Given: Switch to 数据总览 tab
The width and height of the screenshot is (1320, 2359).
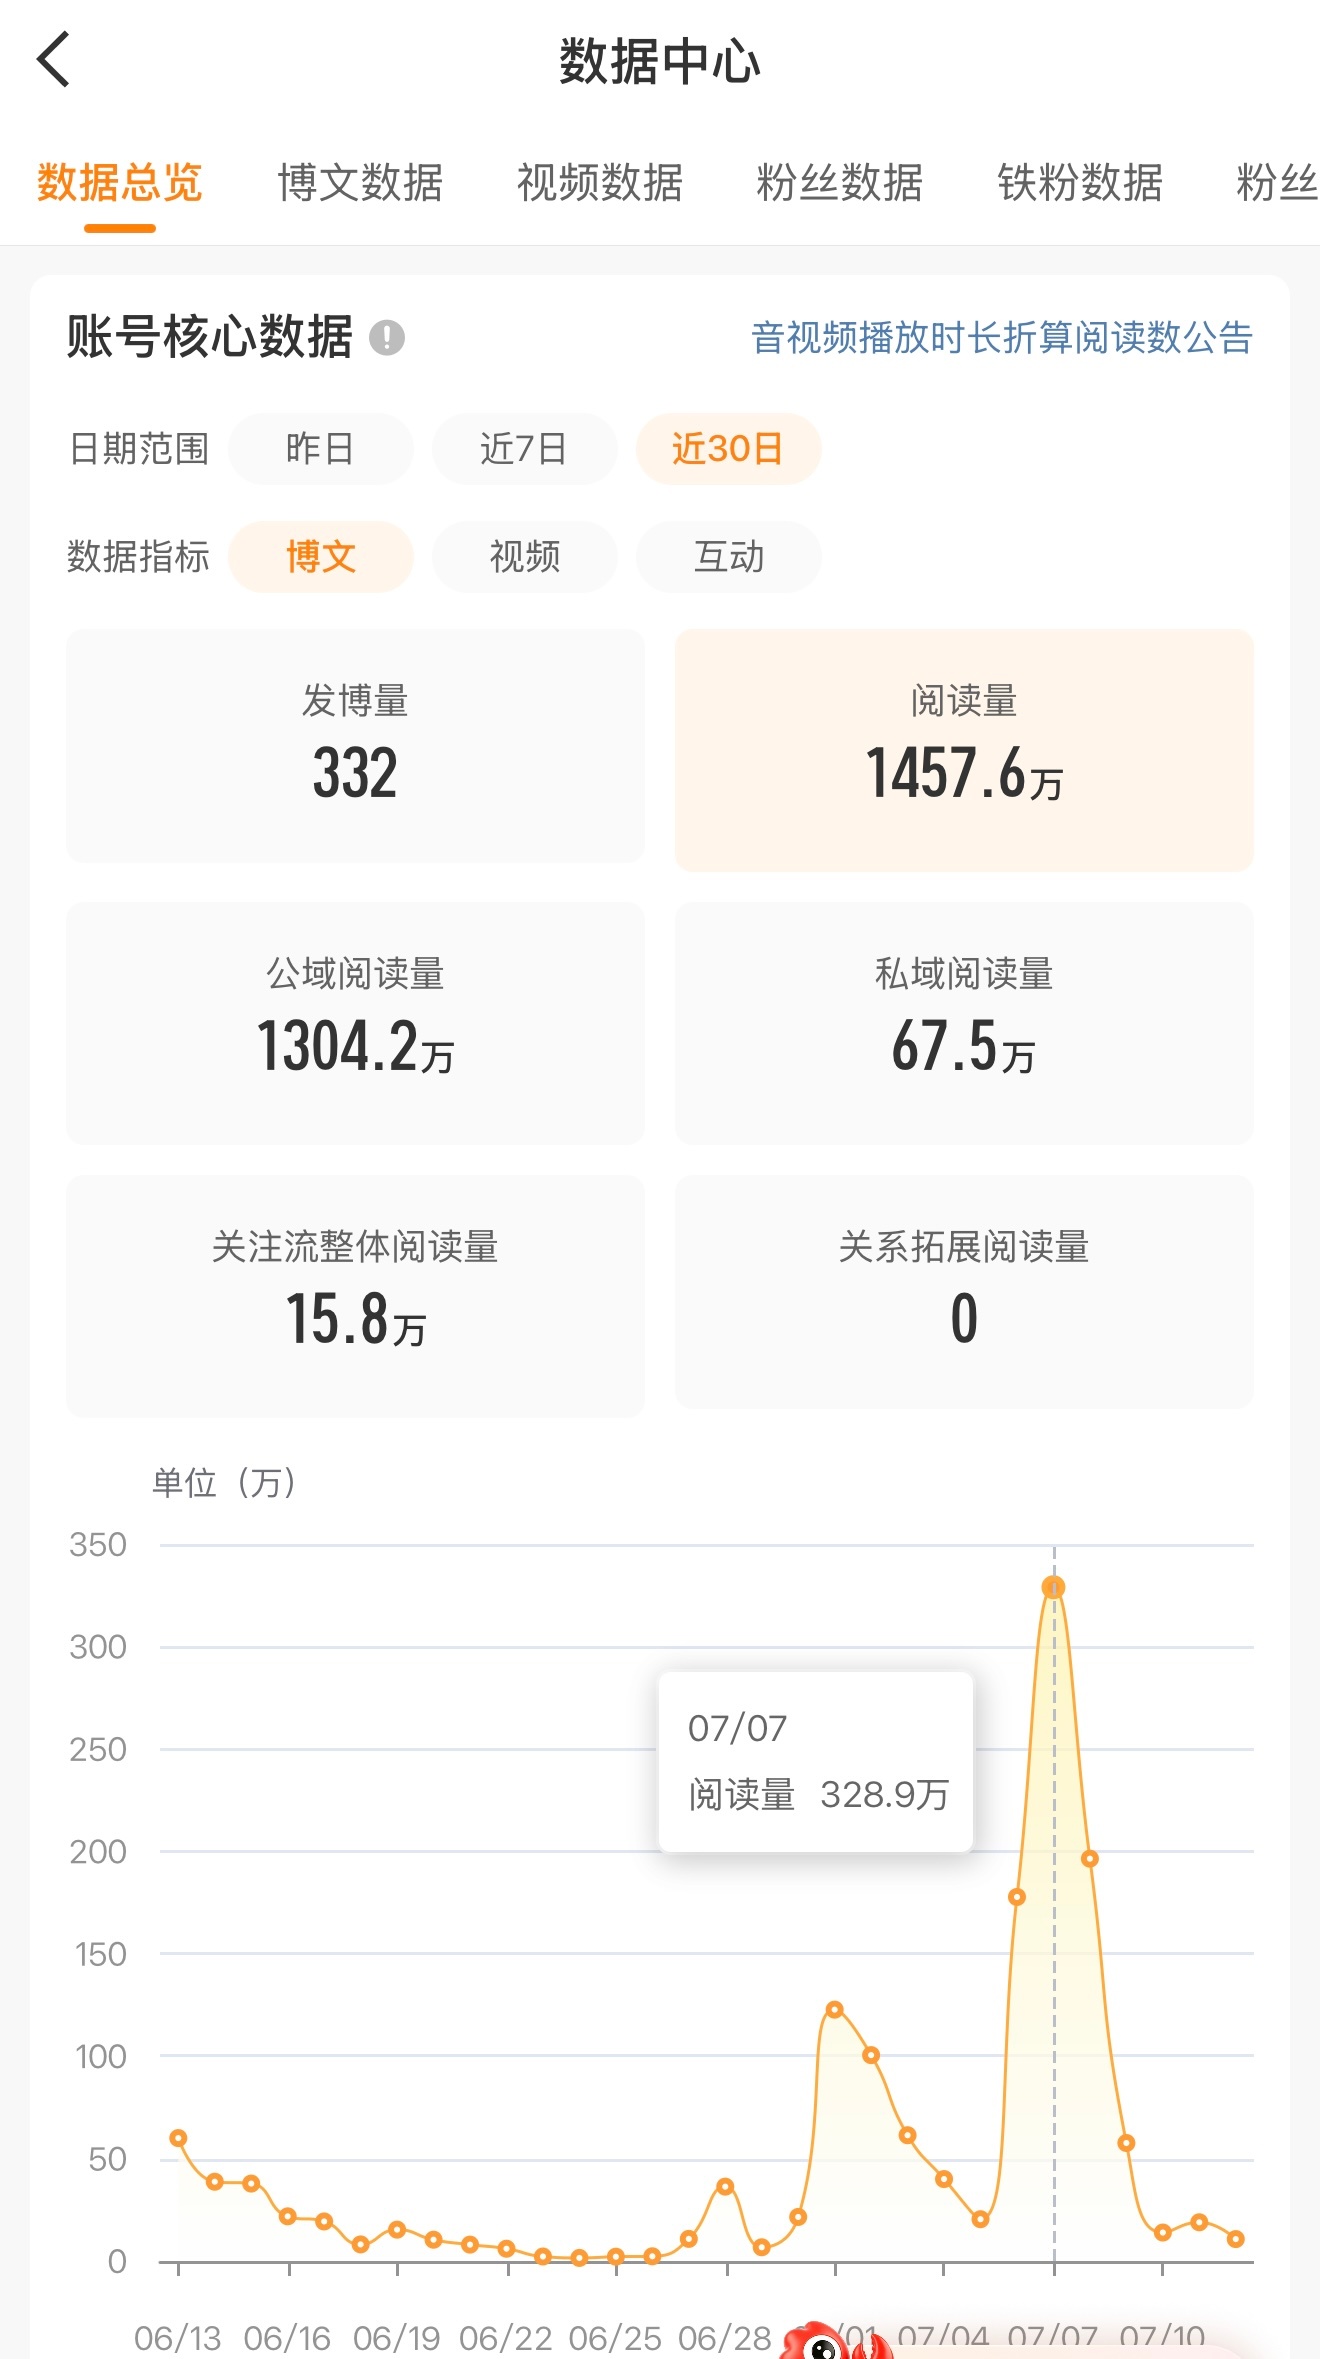Looking at the screenshot, I should click(x=120, y=183).
